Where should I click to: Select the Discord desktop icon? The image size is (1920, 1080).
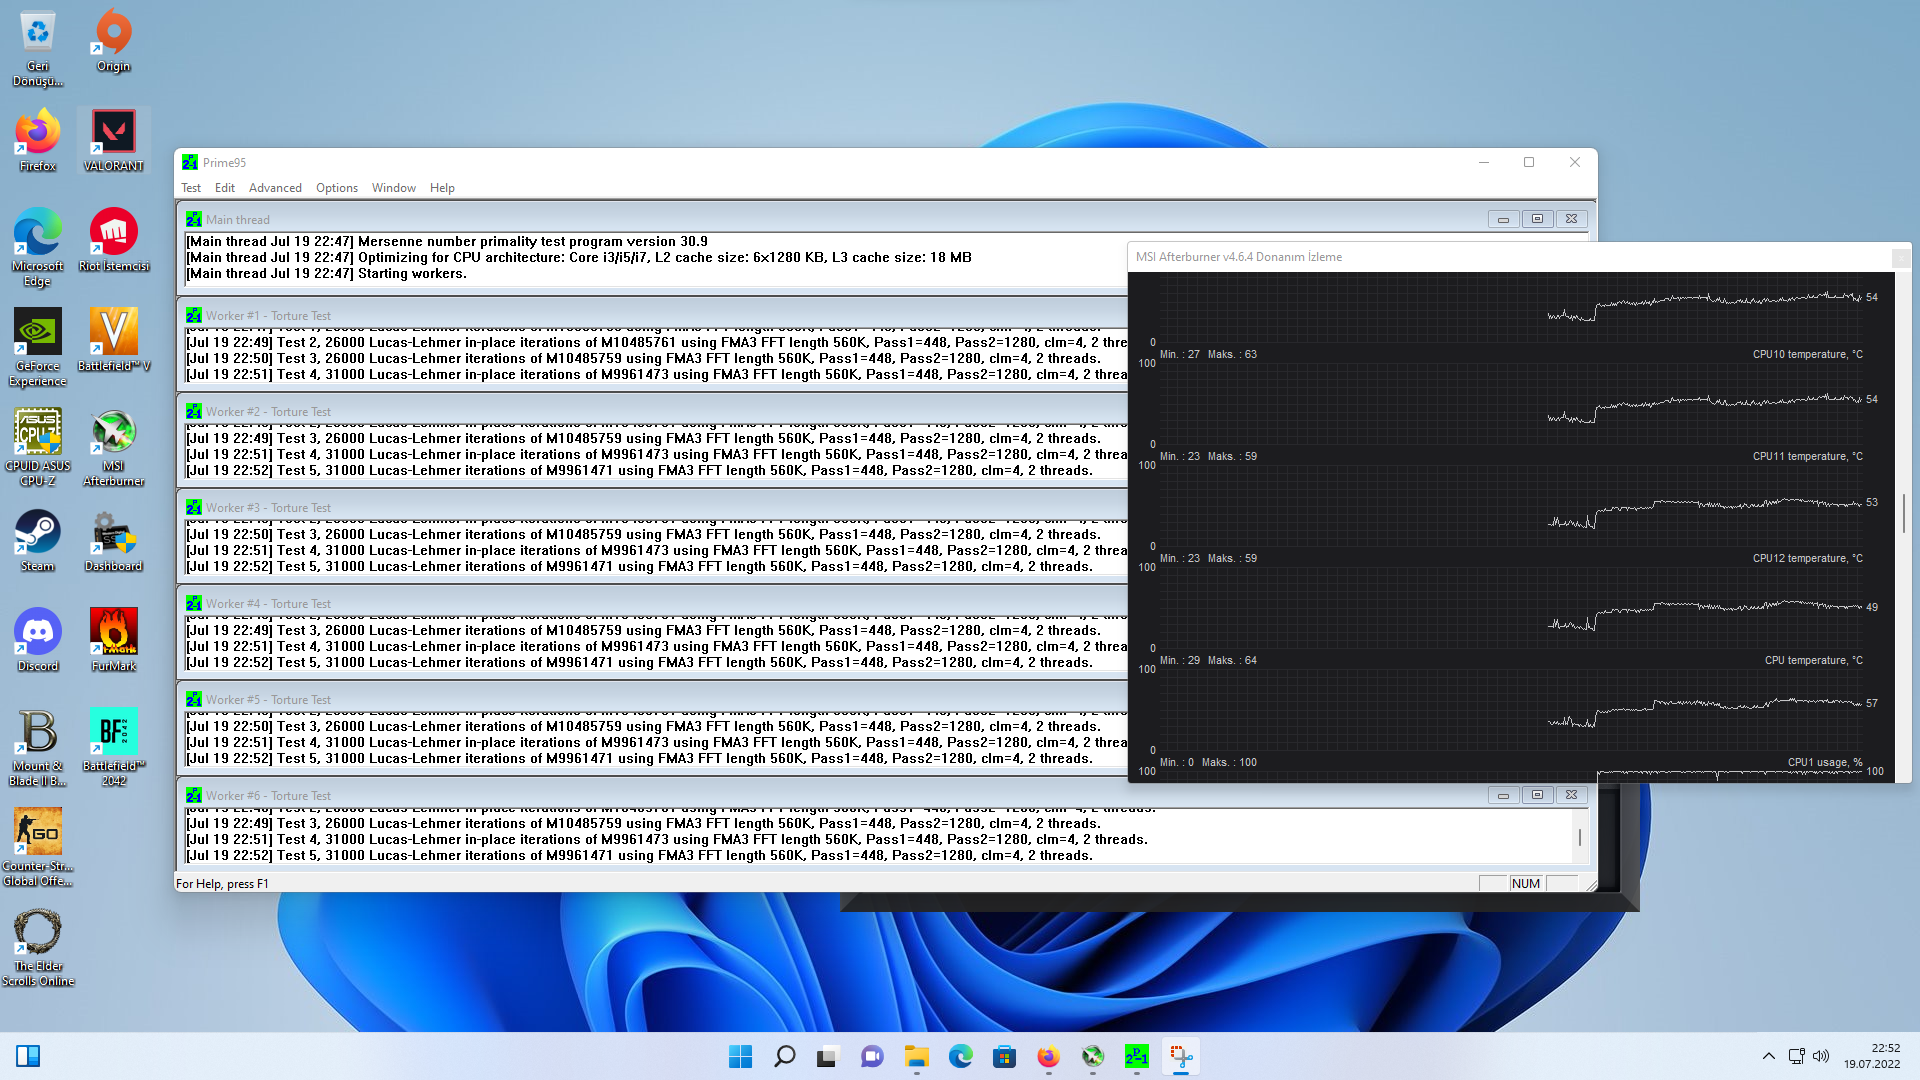click(x=38, y=638)
